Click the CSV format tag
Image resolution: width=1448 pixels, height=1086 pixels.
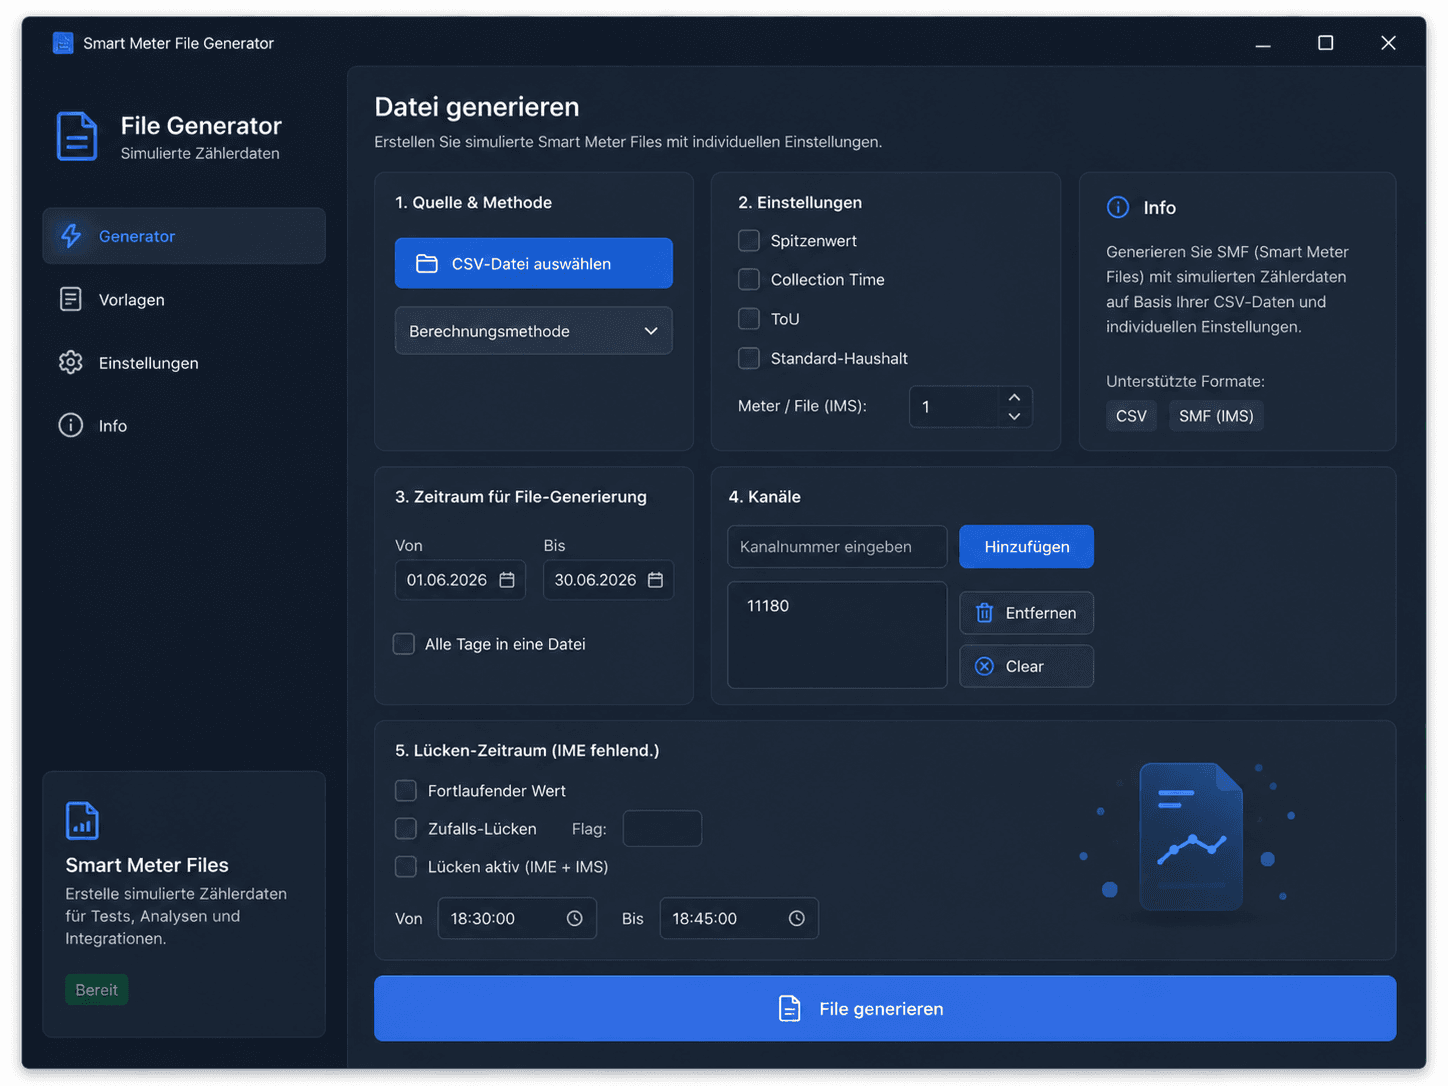tap(1131, 416)
